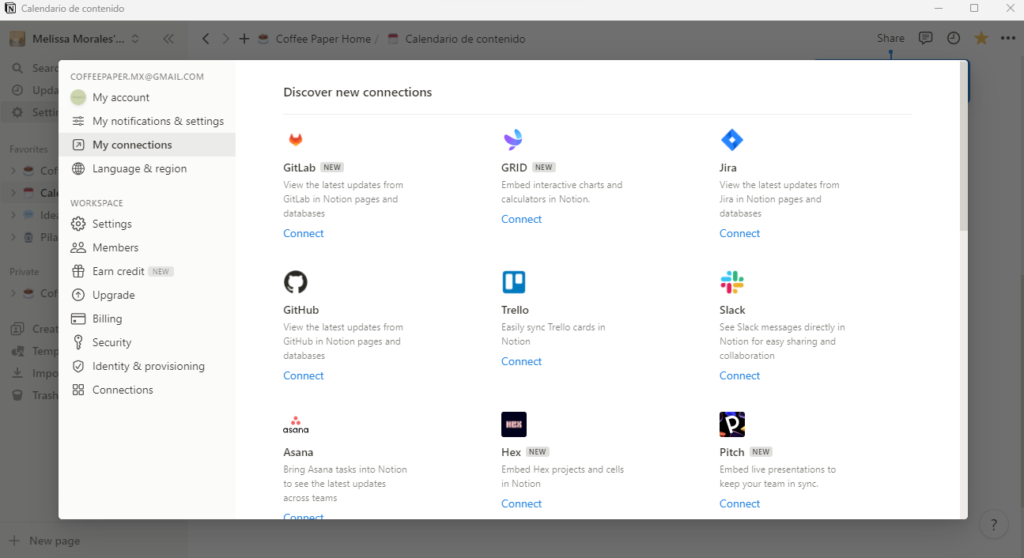Click Coffee Paper Home breadcrumb
The height and width of the screenshot is (558, 1024).
[x=316, y=39]
